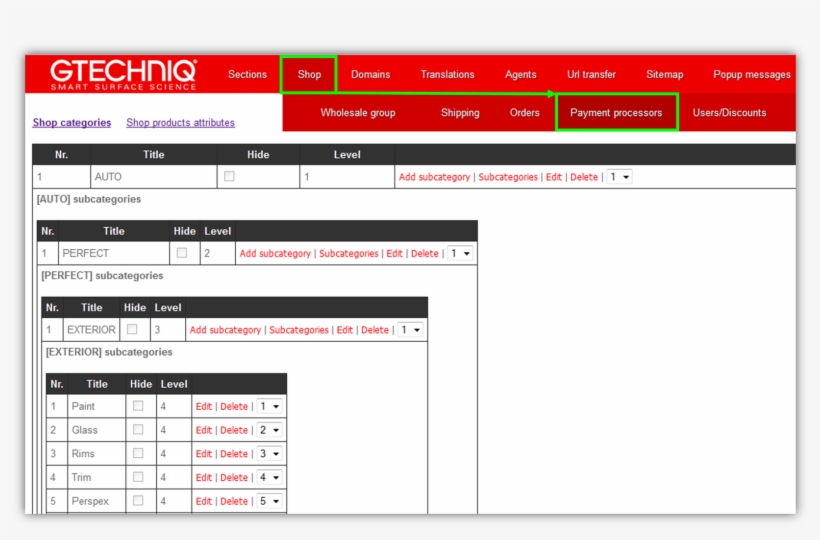Click Add subcategory for EXTERIOR
This screenshot has height=540, width=820.
[x=225, y=330]
